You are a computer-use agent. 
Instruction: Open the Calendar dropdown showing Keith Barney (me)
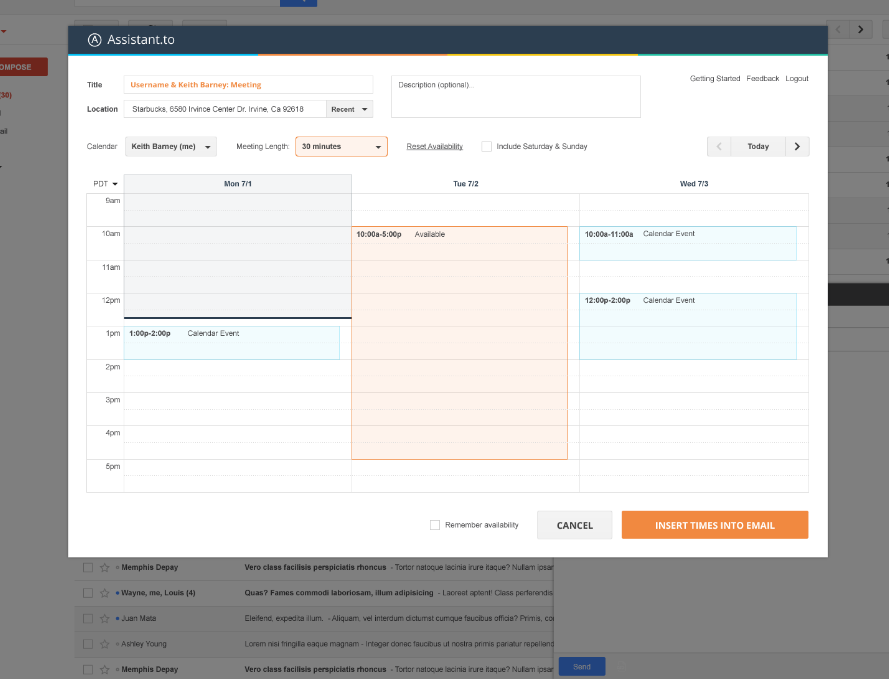[x=171, y=146]
